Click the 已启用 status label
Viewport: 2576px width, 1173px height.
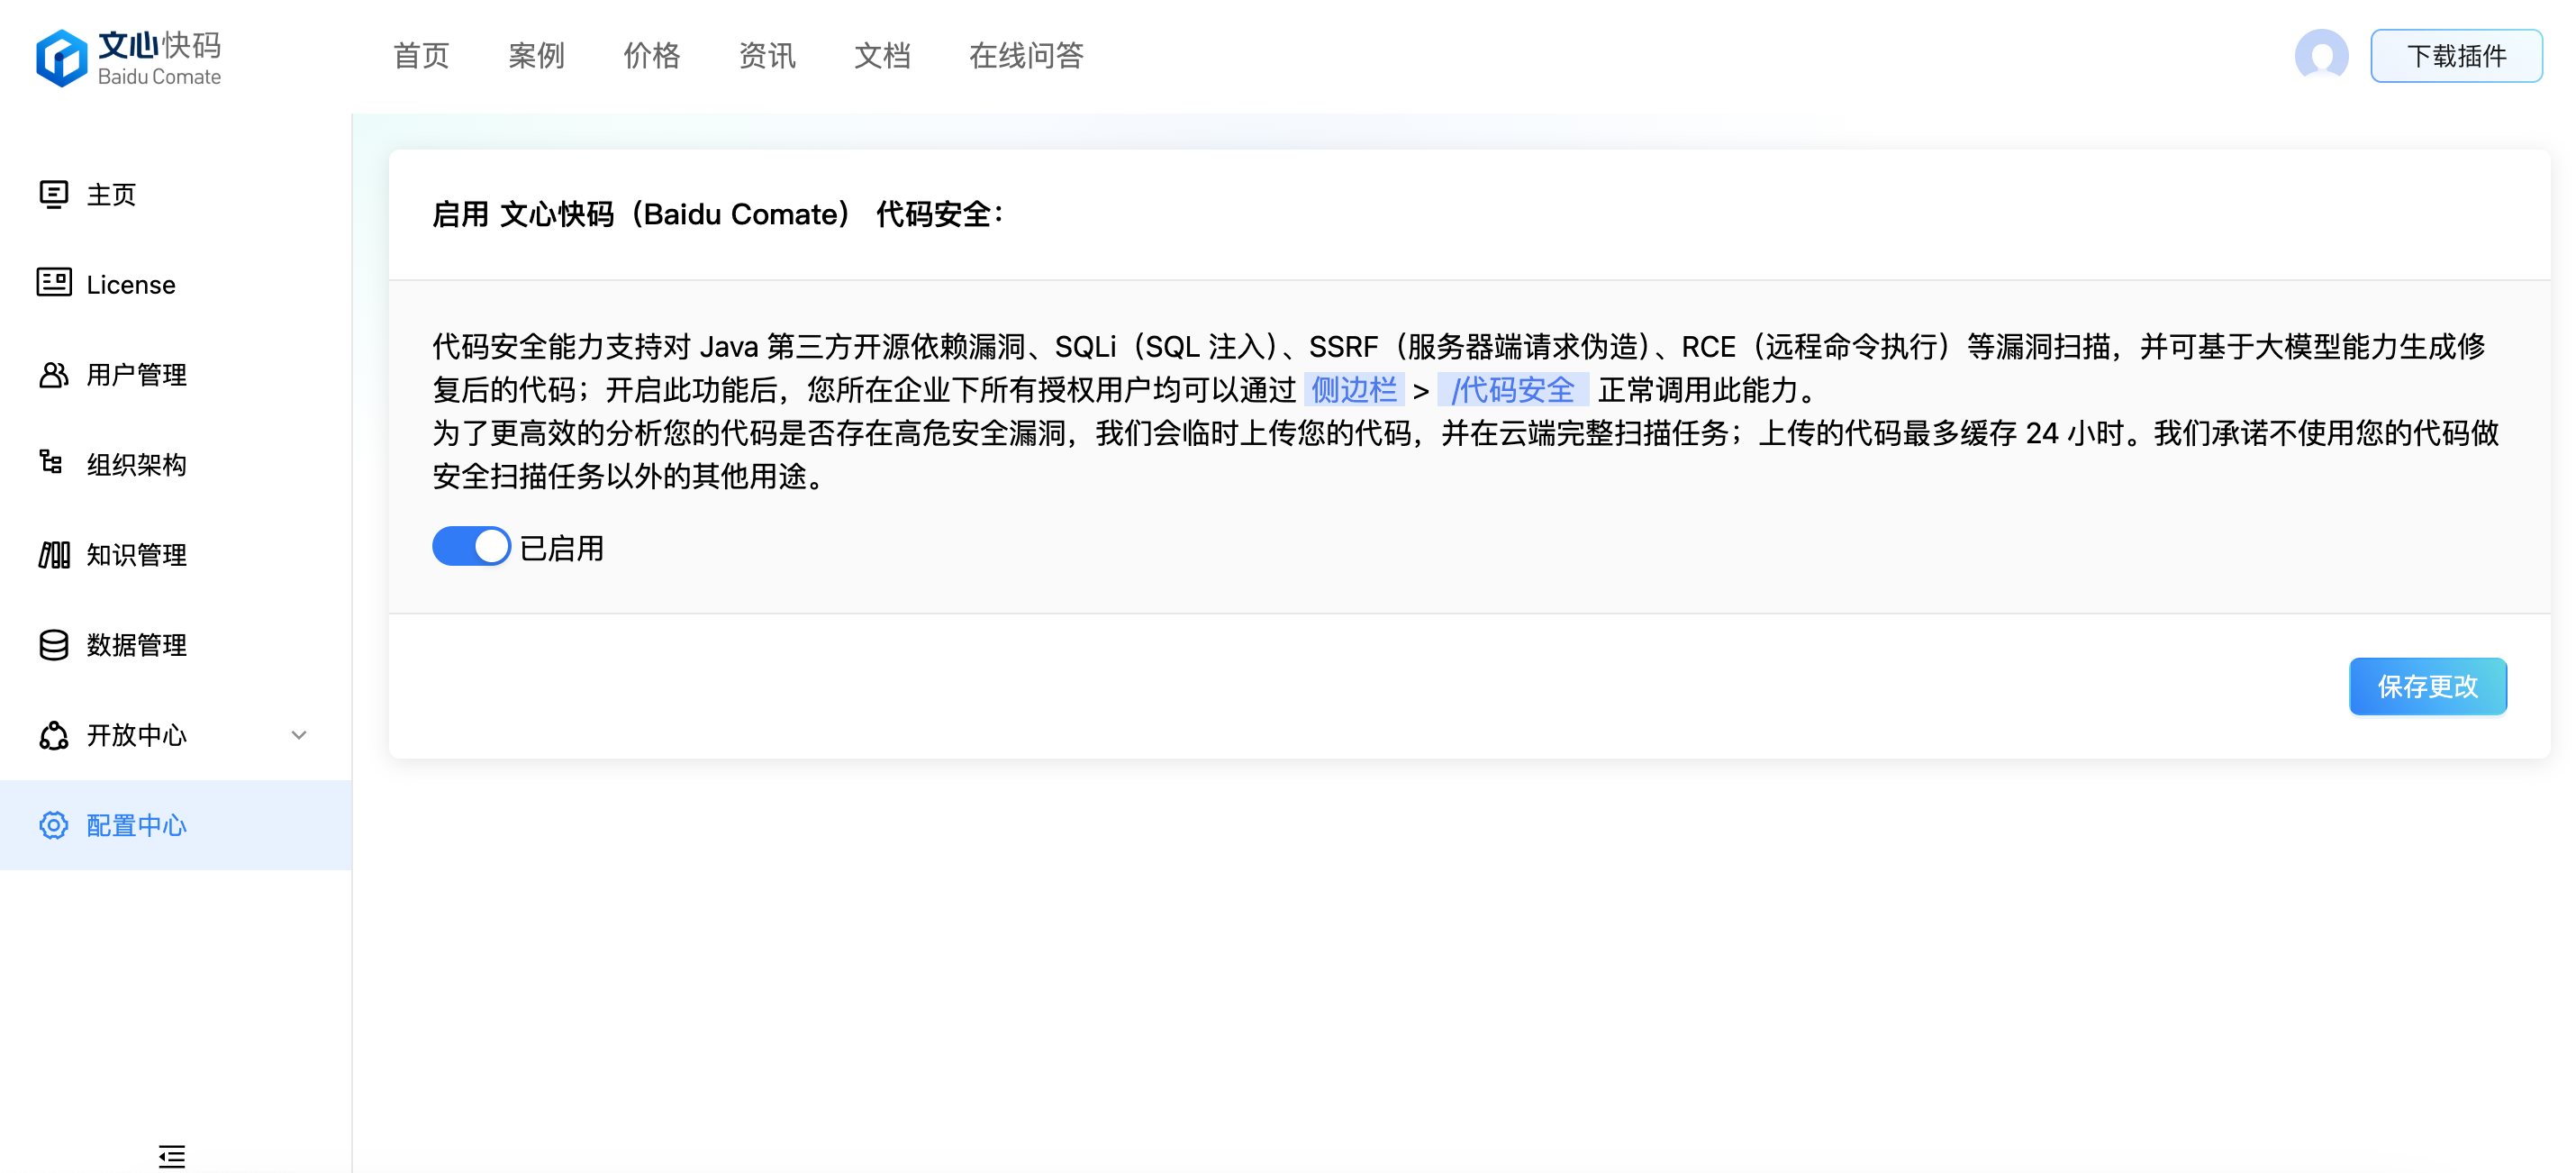562,548
